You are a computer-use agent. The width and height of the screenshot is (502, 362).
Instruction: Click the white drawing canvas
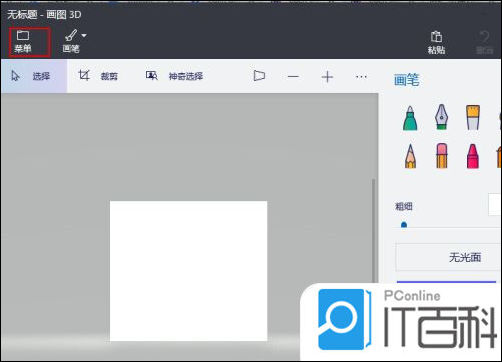(x=188, y=271)
